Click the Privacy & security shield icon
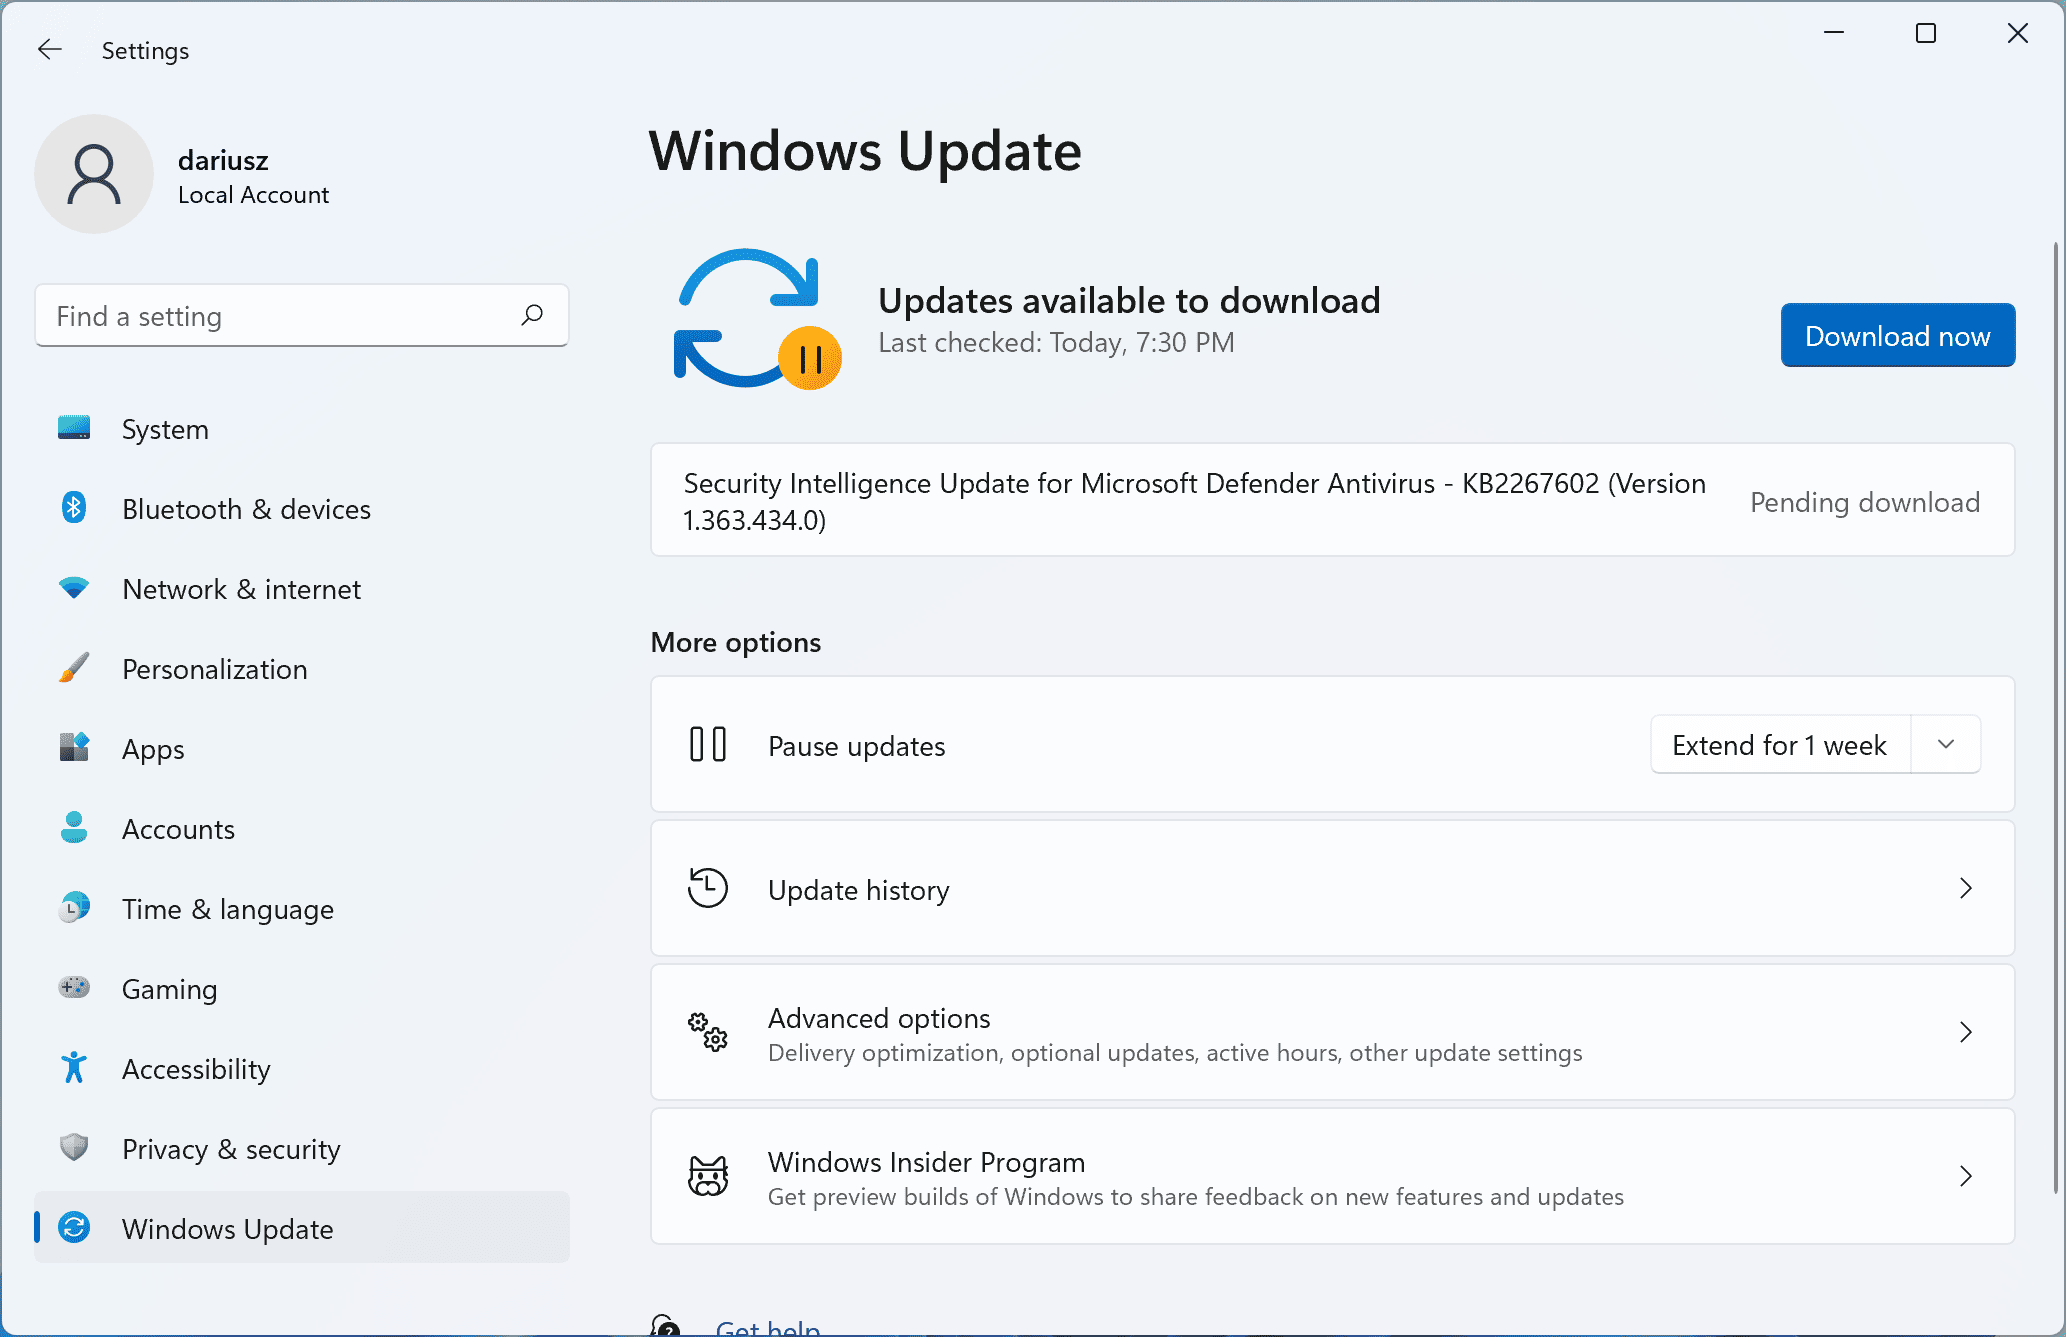This screenshot has width=2066, height=1337. (74, 1147)
